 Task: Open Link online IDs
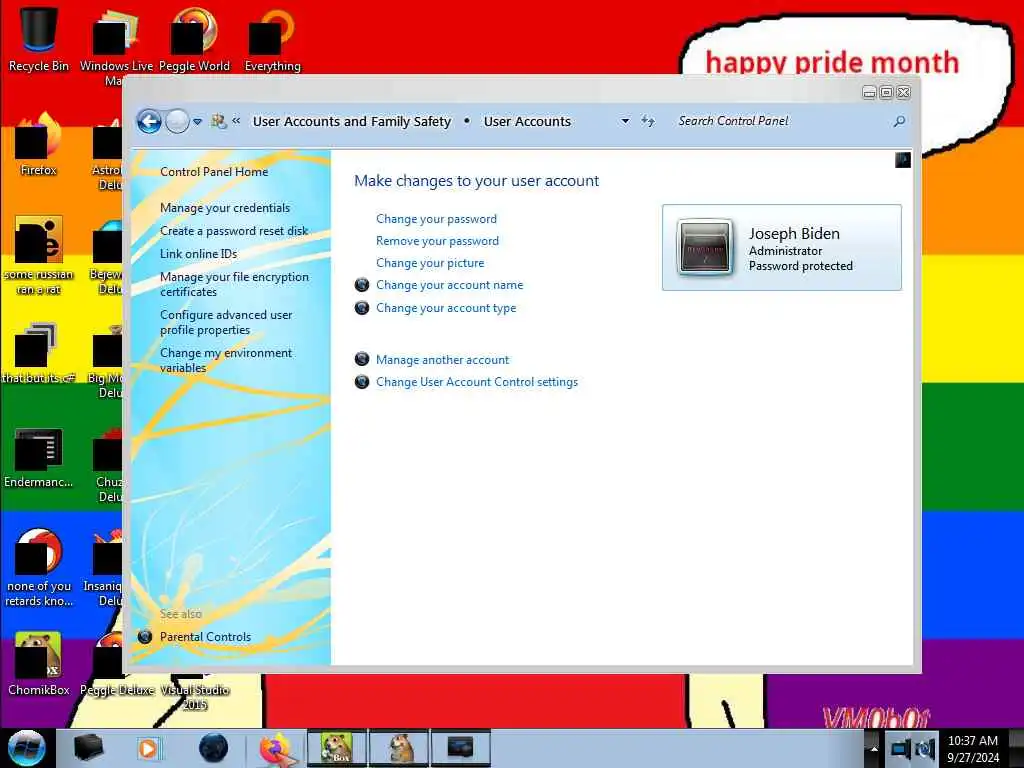(x=199, y=253)
